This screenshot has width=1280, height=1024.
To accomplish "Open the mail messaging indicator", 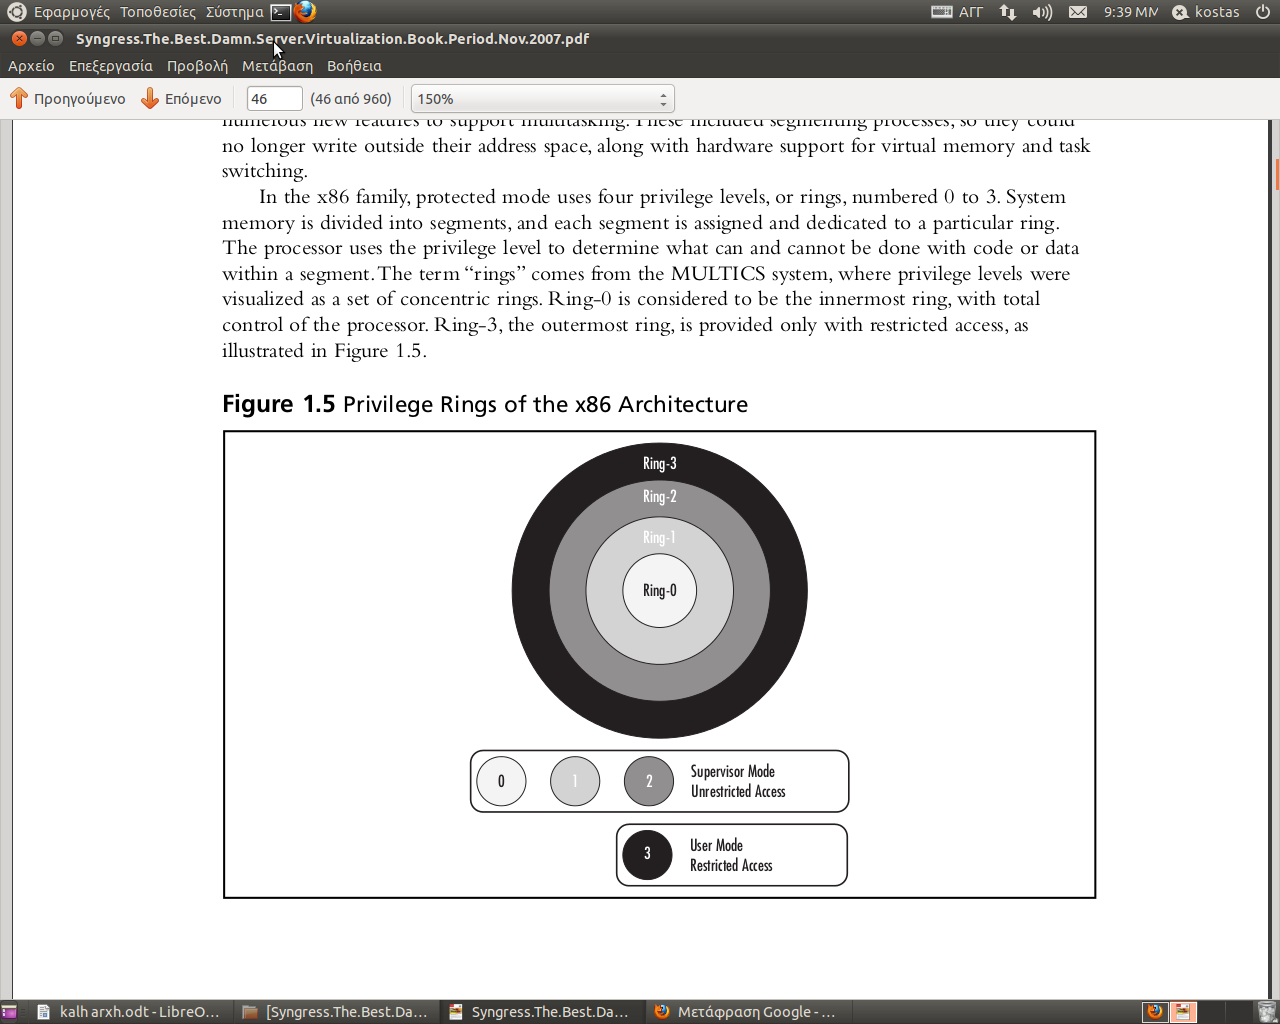I will pyautogui.click(x=1078, y=12).
